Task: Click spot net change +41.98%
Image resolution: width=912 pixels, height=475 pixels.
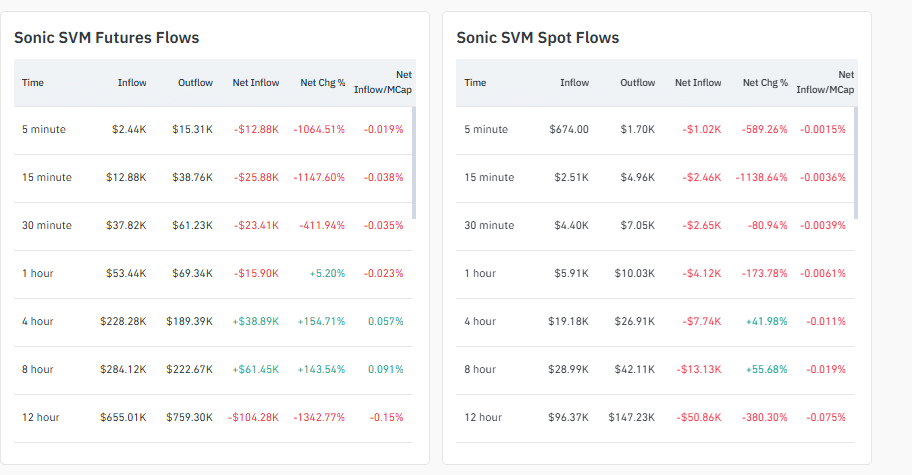Action: 767,321
